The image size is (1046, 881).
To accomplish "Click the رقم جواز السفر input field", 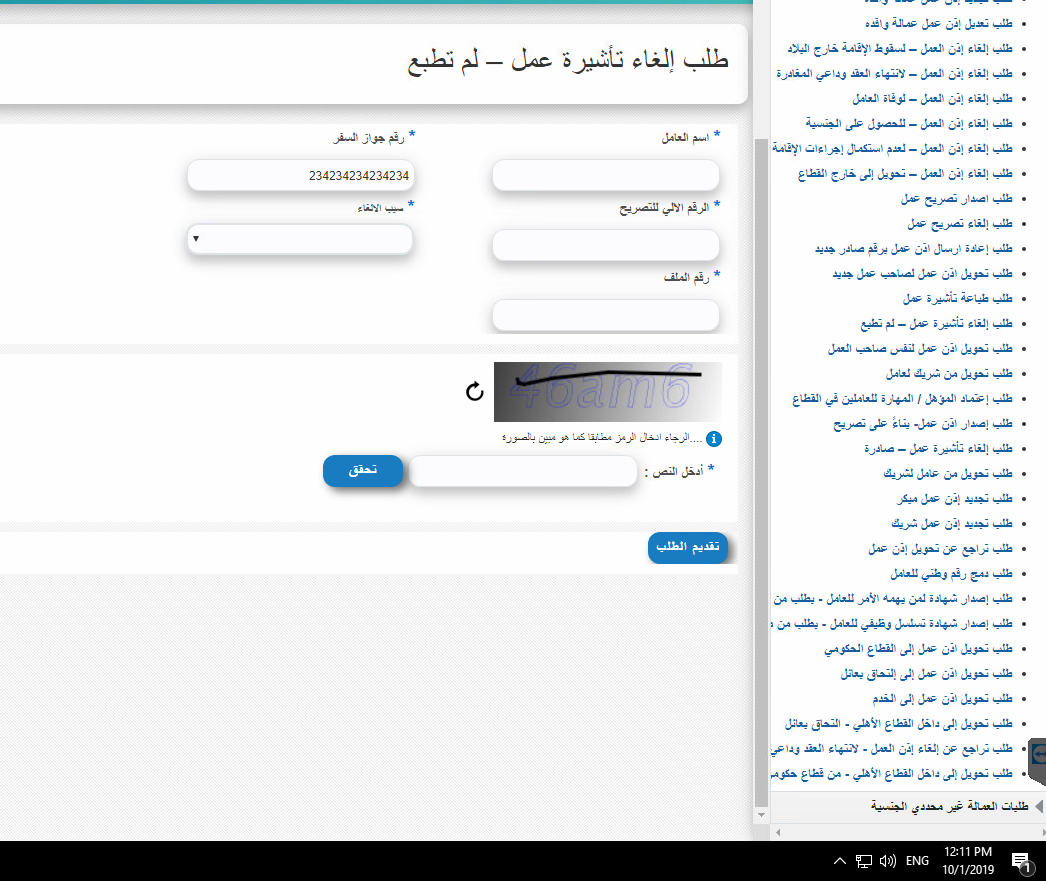I will tap(301, 175).
